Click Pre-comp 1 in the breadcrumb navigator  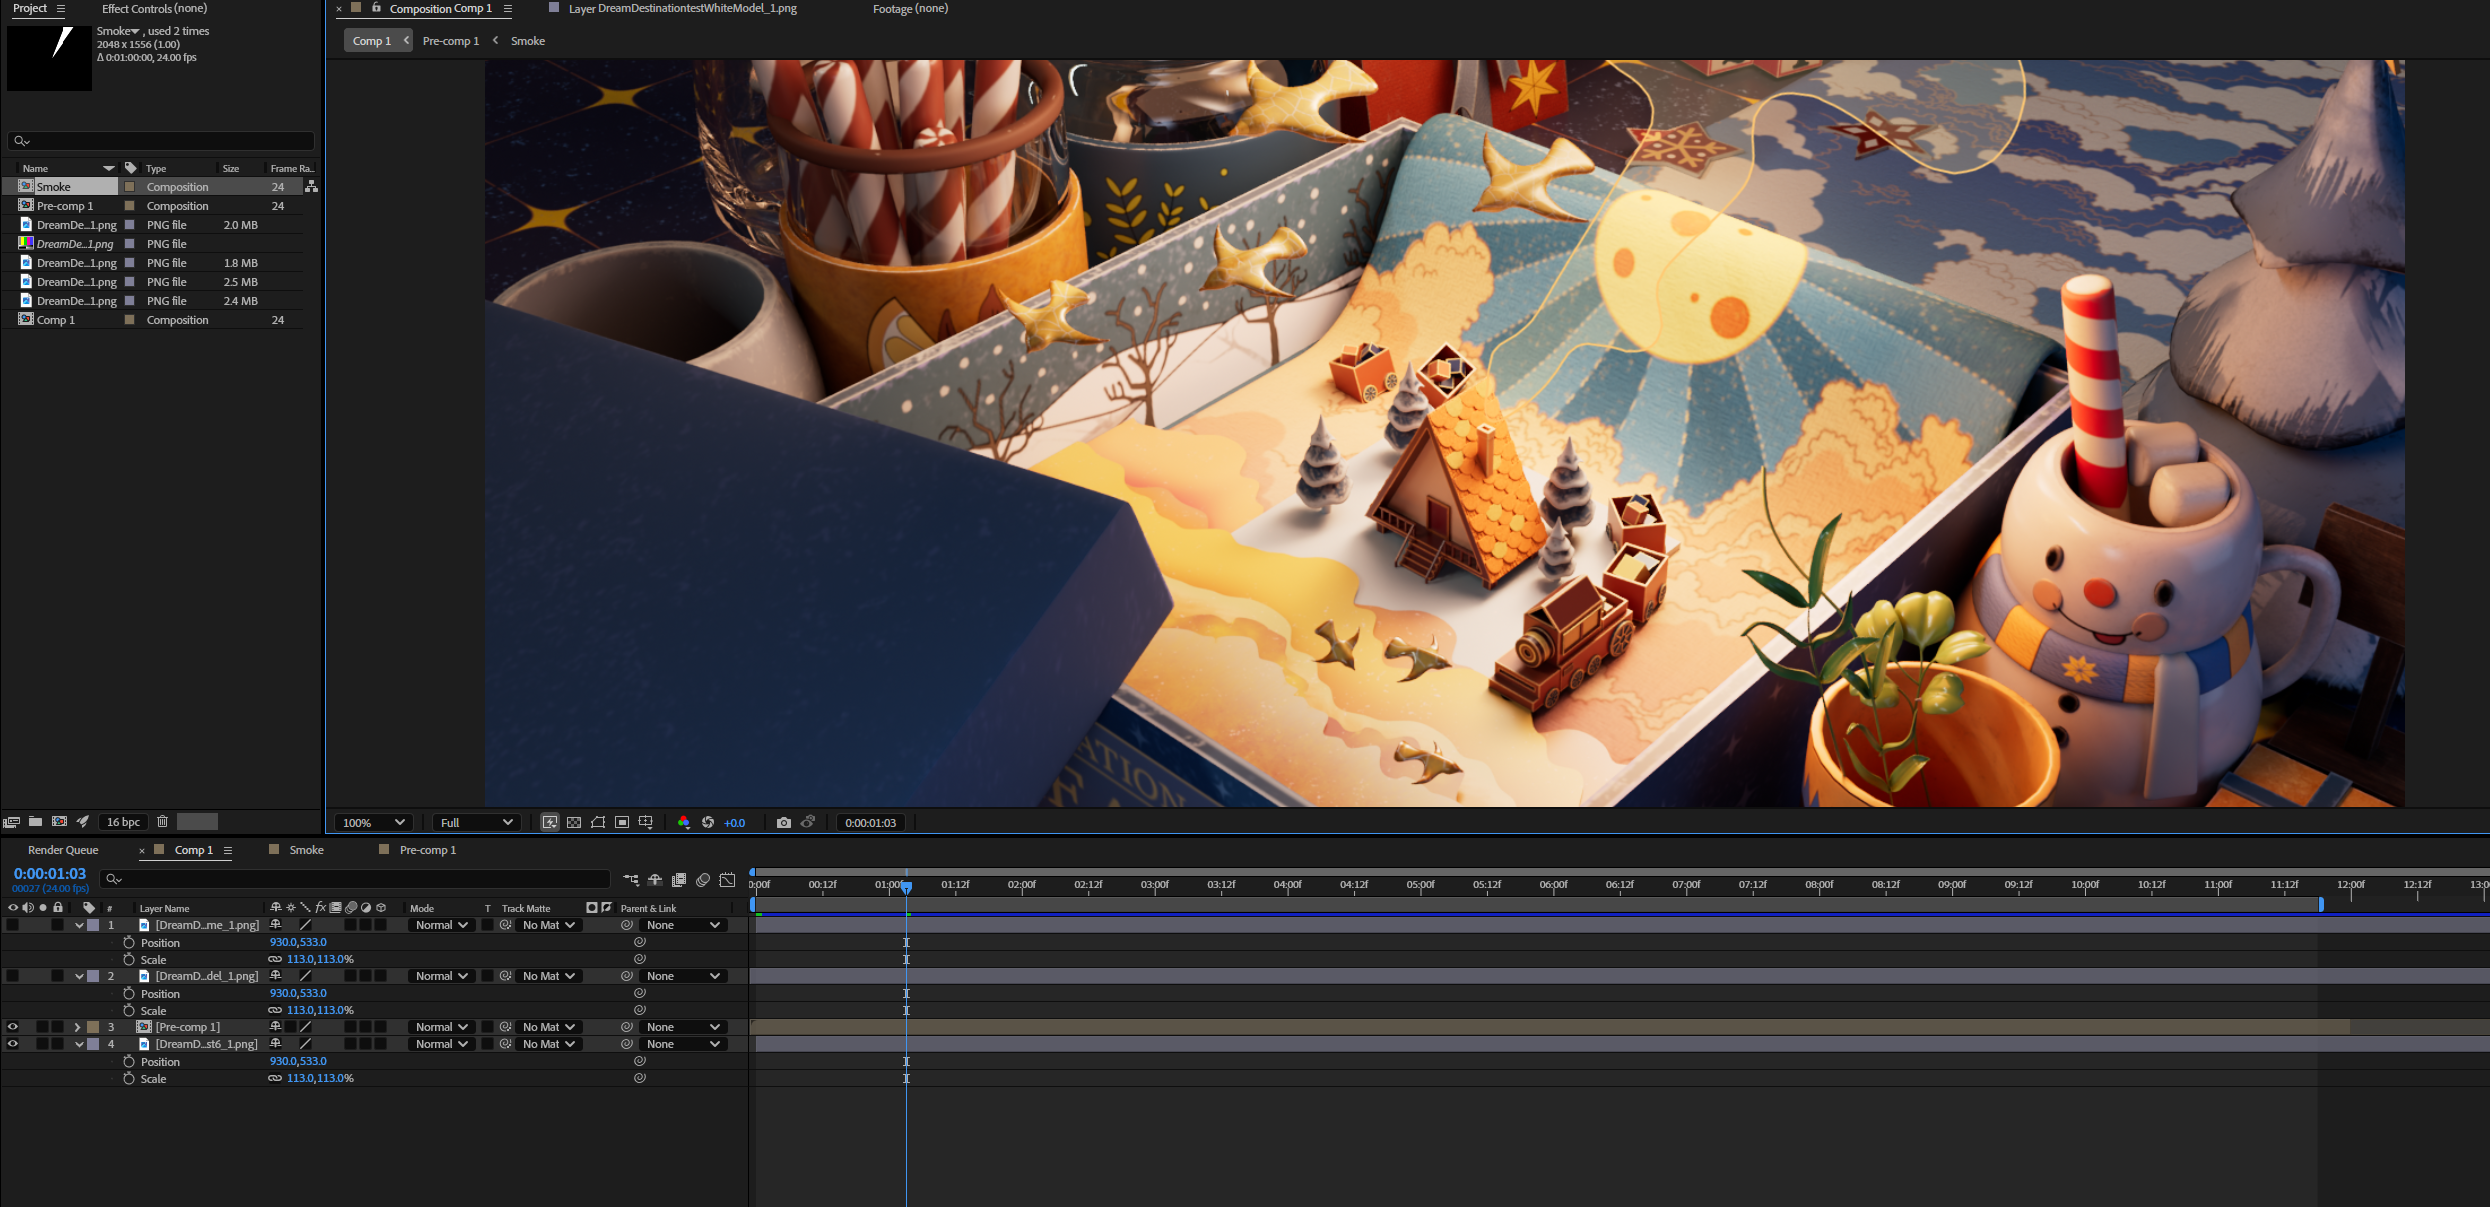point(450,41)
